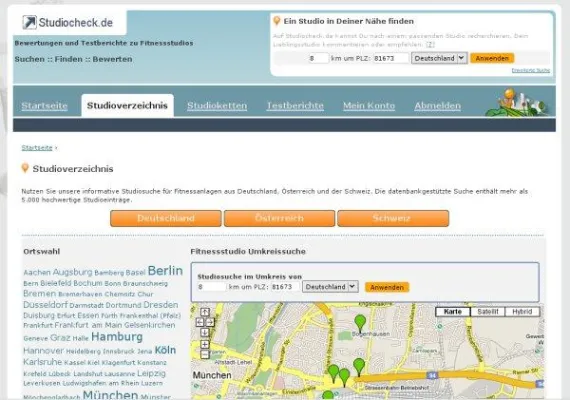570x400 pixels.
Task: Switch map to Karte view
Action: pos(453,312)
